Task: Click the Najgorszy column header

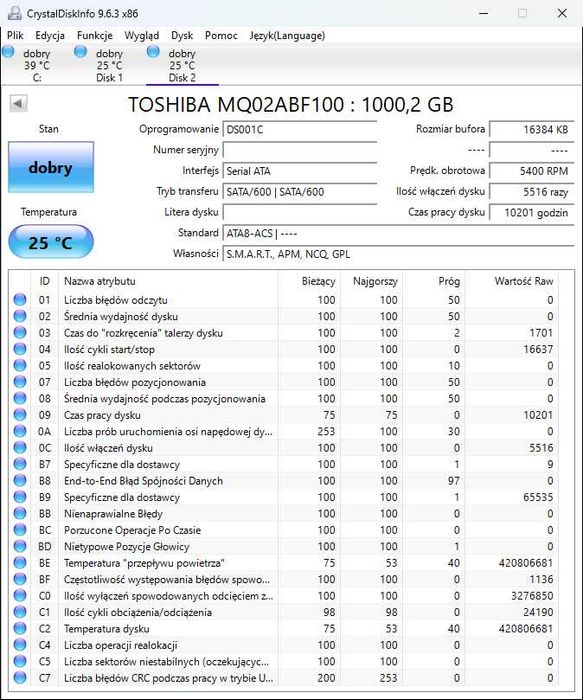Action: 371,281
